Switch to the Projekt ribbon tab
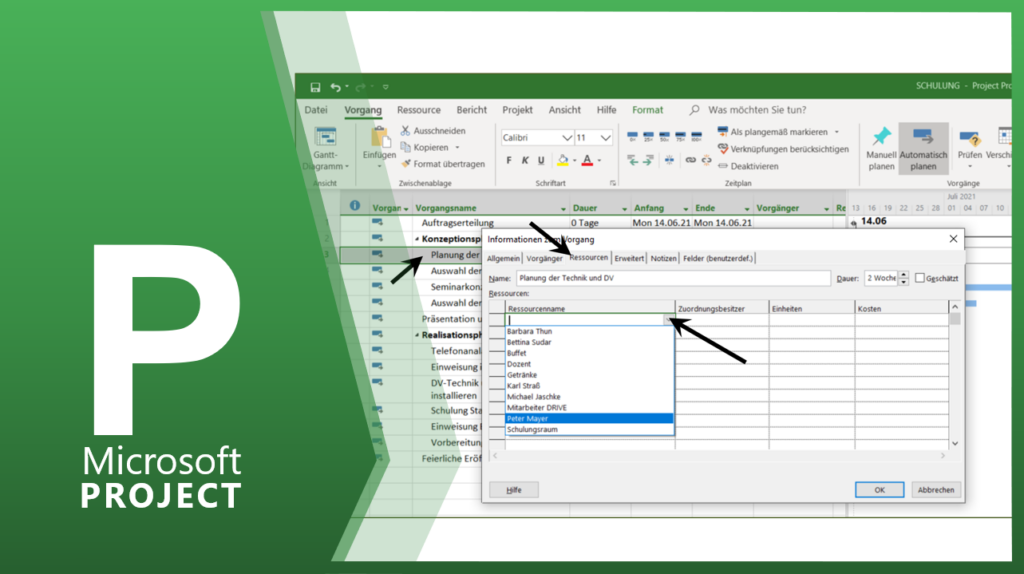 517,110
